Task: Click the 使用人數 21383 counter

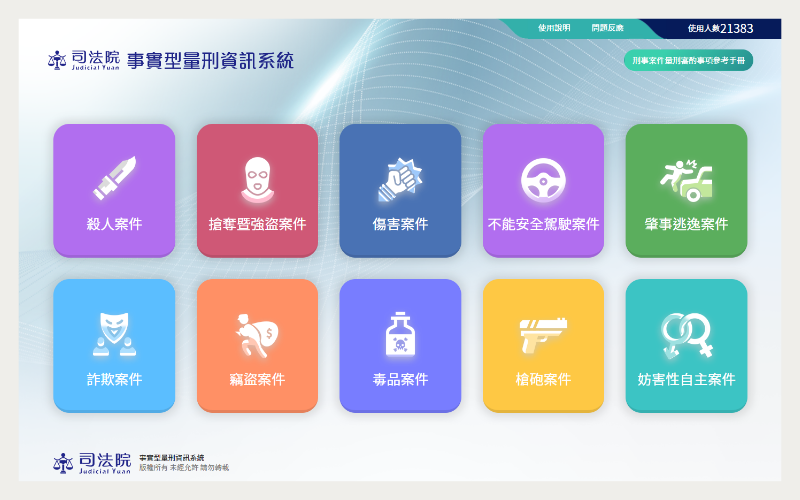Action: click(x=720, y=29)
